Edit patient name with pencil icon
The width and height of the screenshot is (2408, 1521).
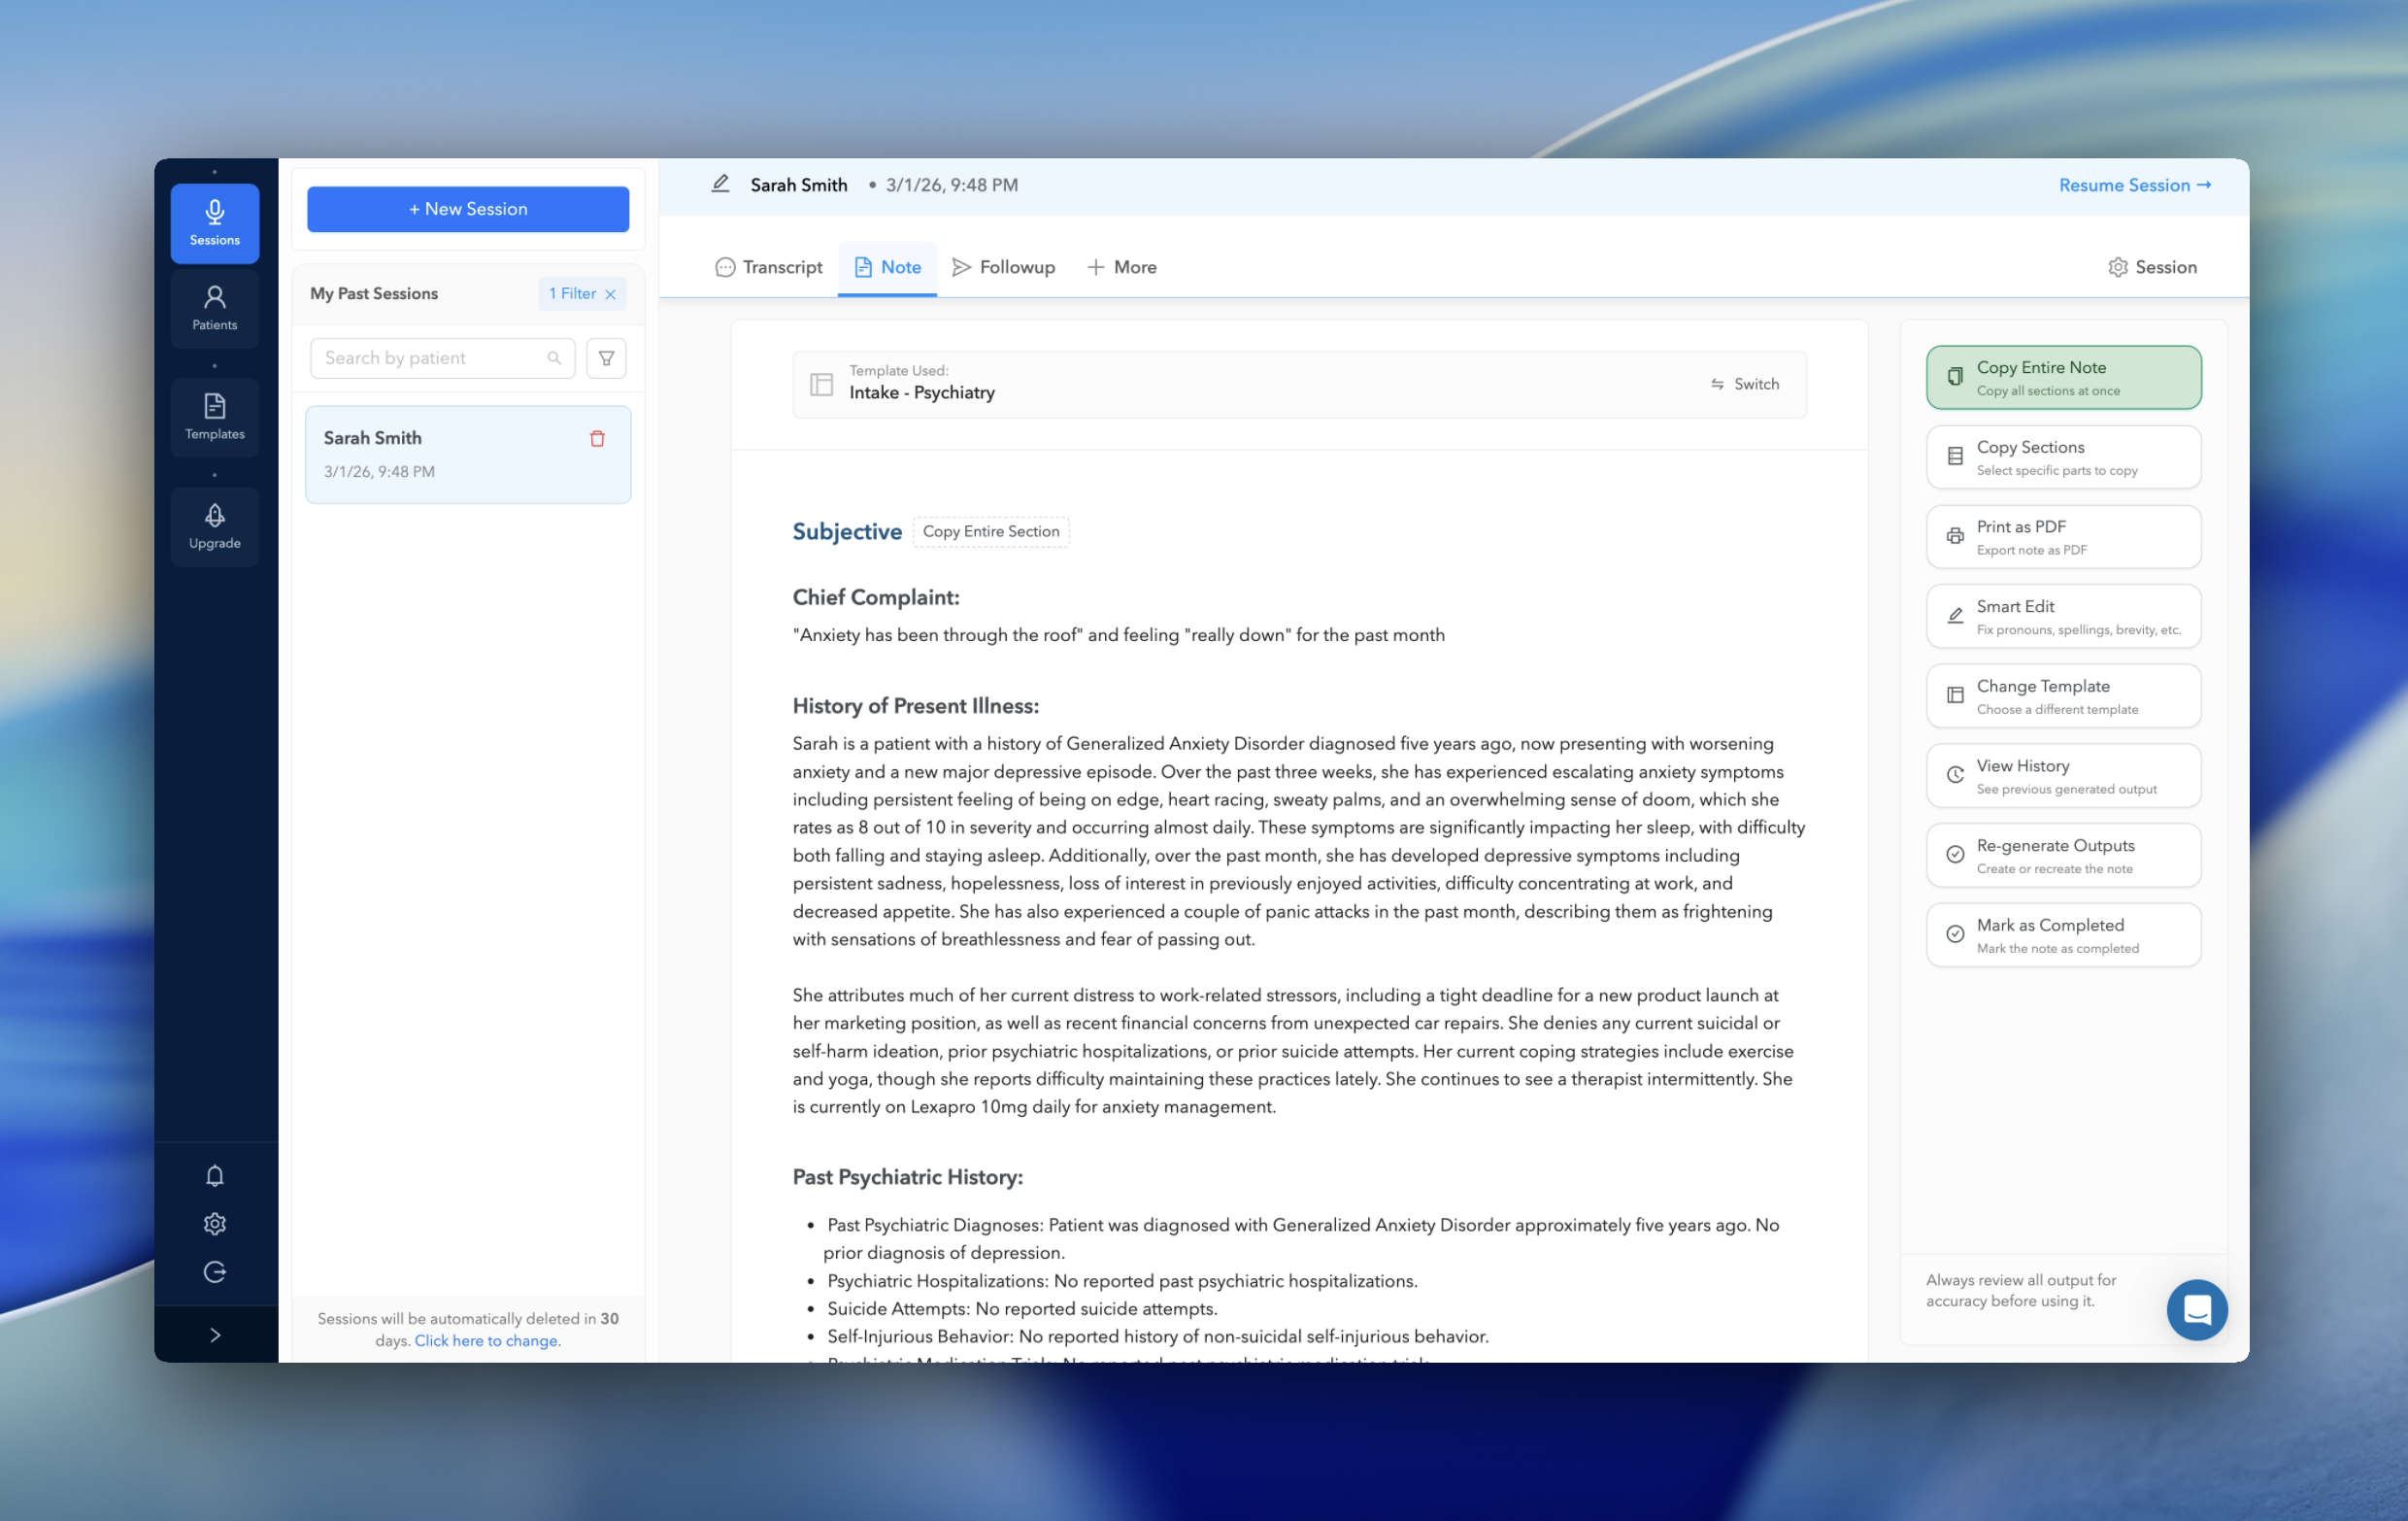pos(720,184)
